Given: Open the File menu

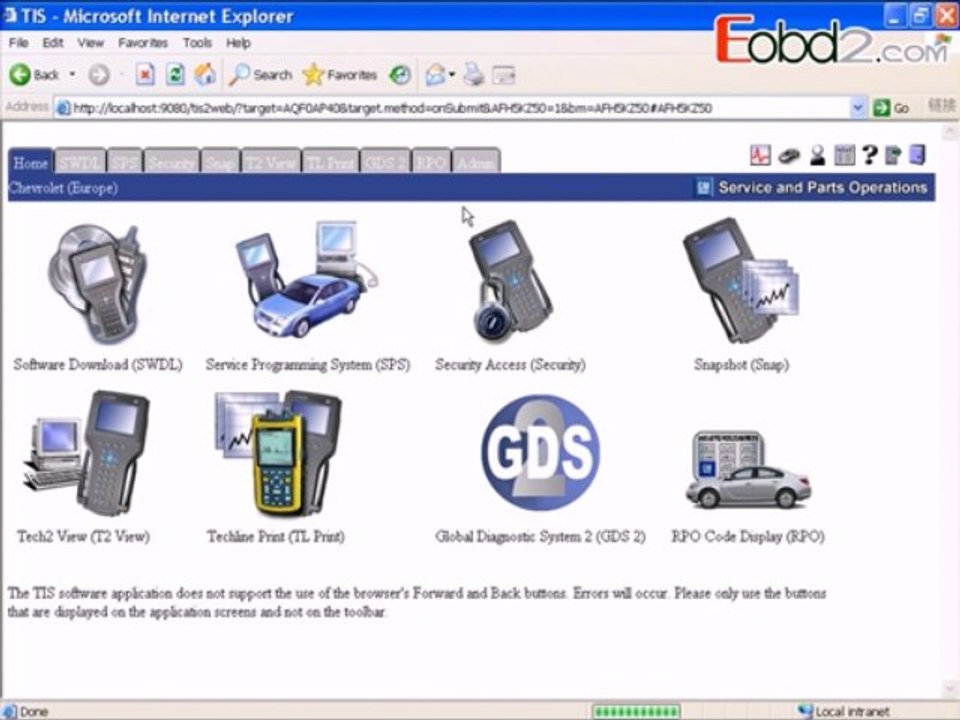Looking at the screenshot, I should pos(18,43).
